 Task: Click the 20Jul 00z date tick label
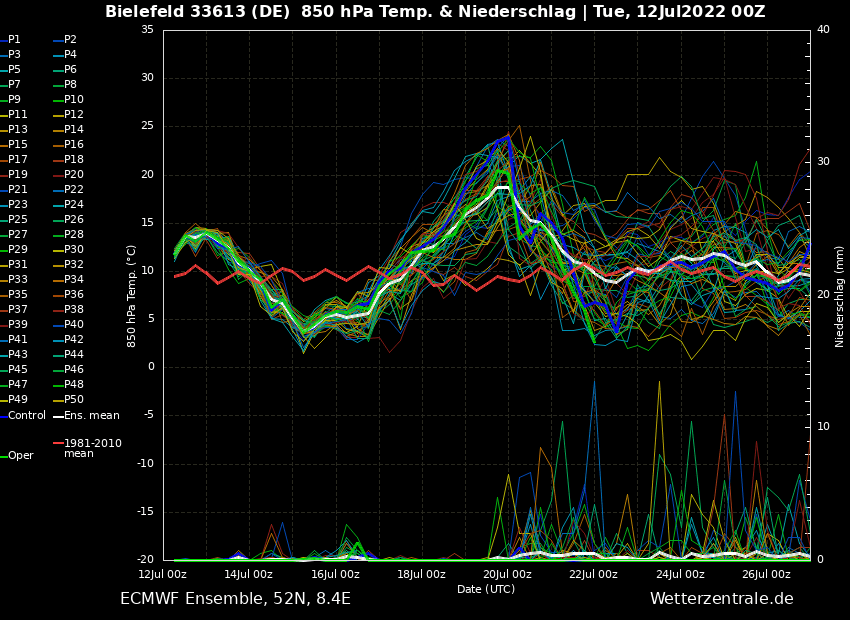[x=508, y=574]
